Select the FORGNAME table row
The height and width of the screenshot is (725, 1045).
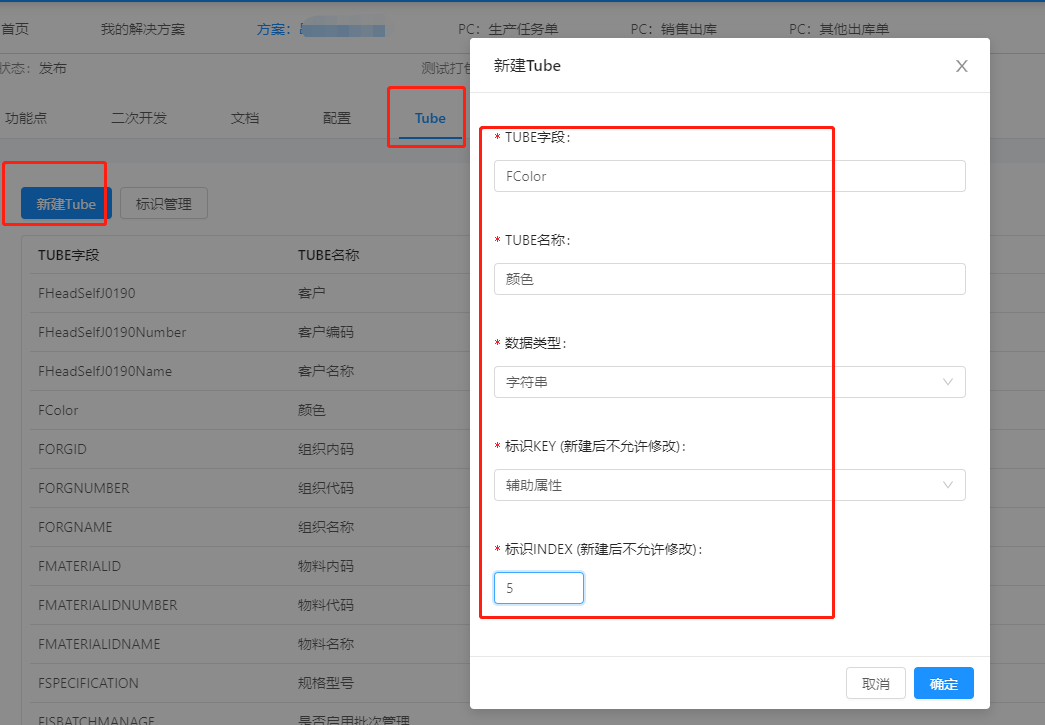(250, 527)
